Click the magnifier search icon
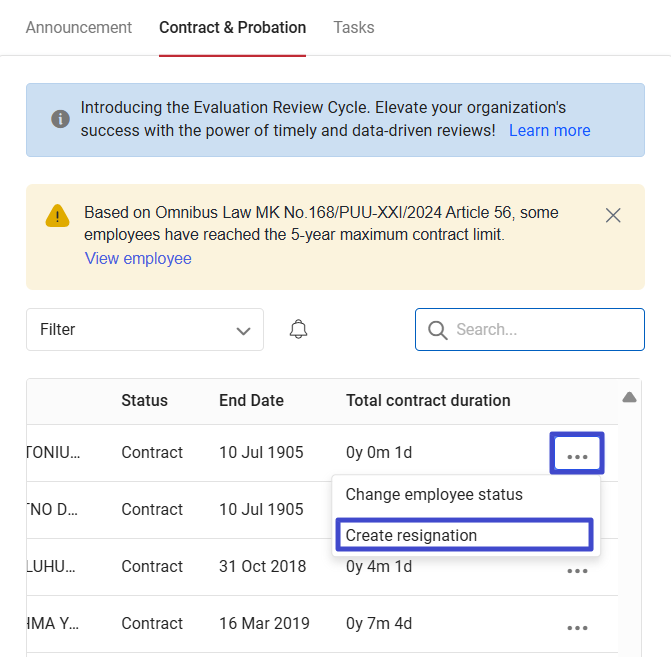Image resolution: width=671 pixels, height=657 pixels. point(436,329)
